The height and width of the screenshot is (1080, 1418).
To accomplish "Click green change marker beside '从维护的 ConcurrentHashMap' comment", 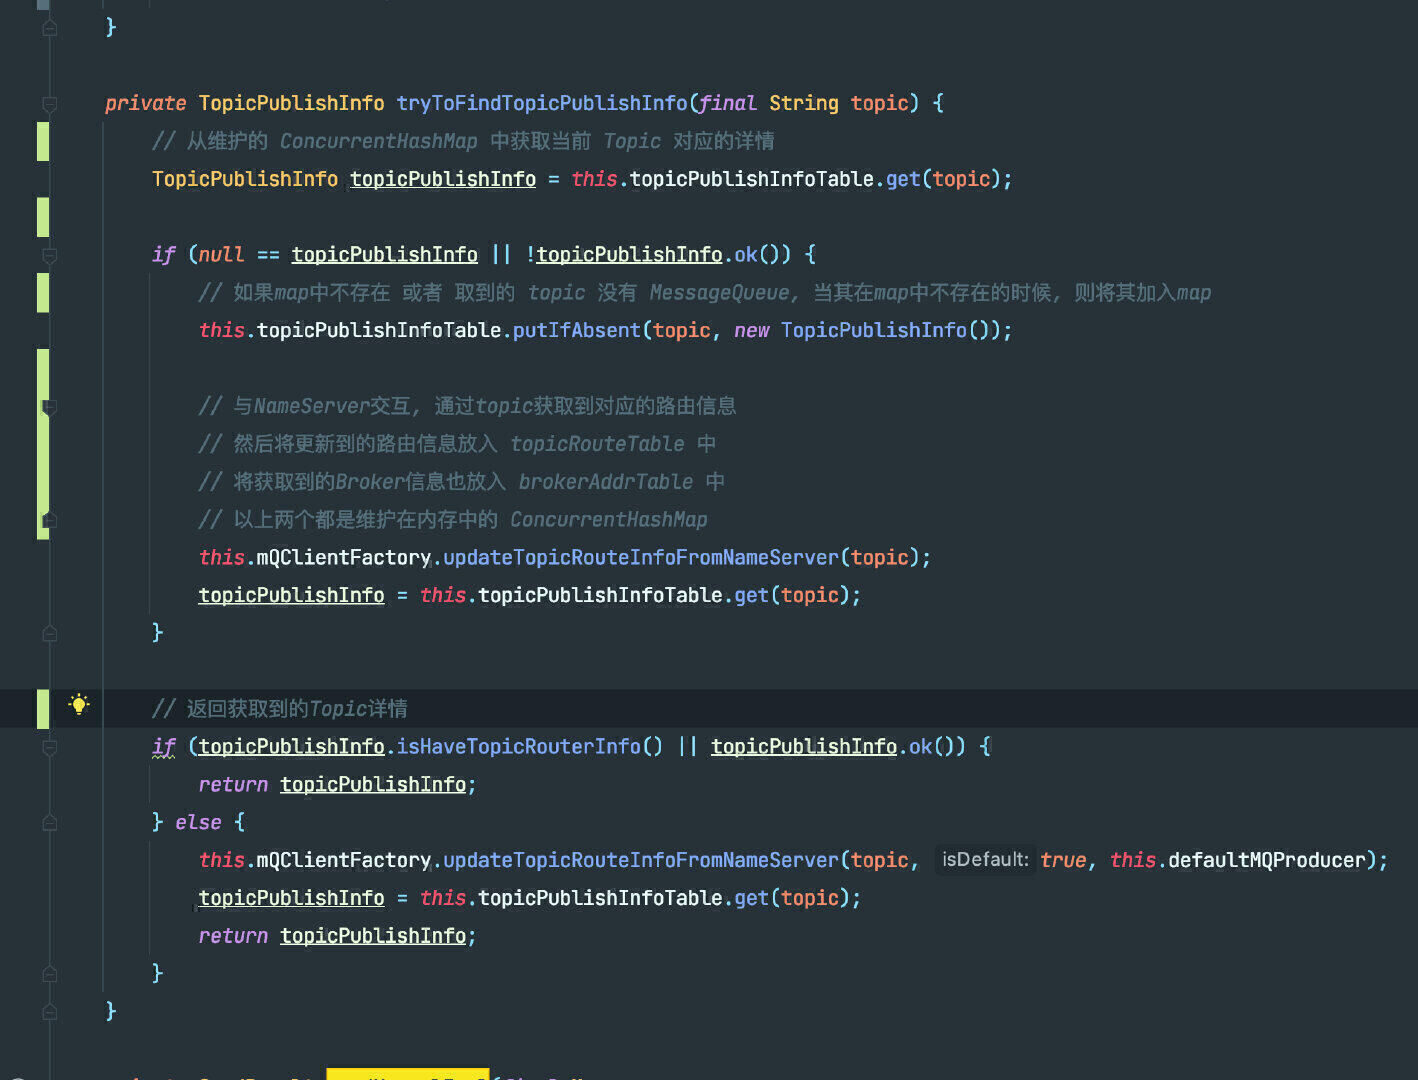I will tap(43, 141).
